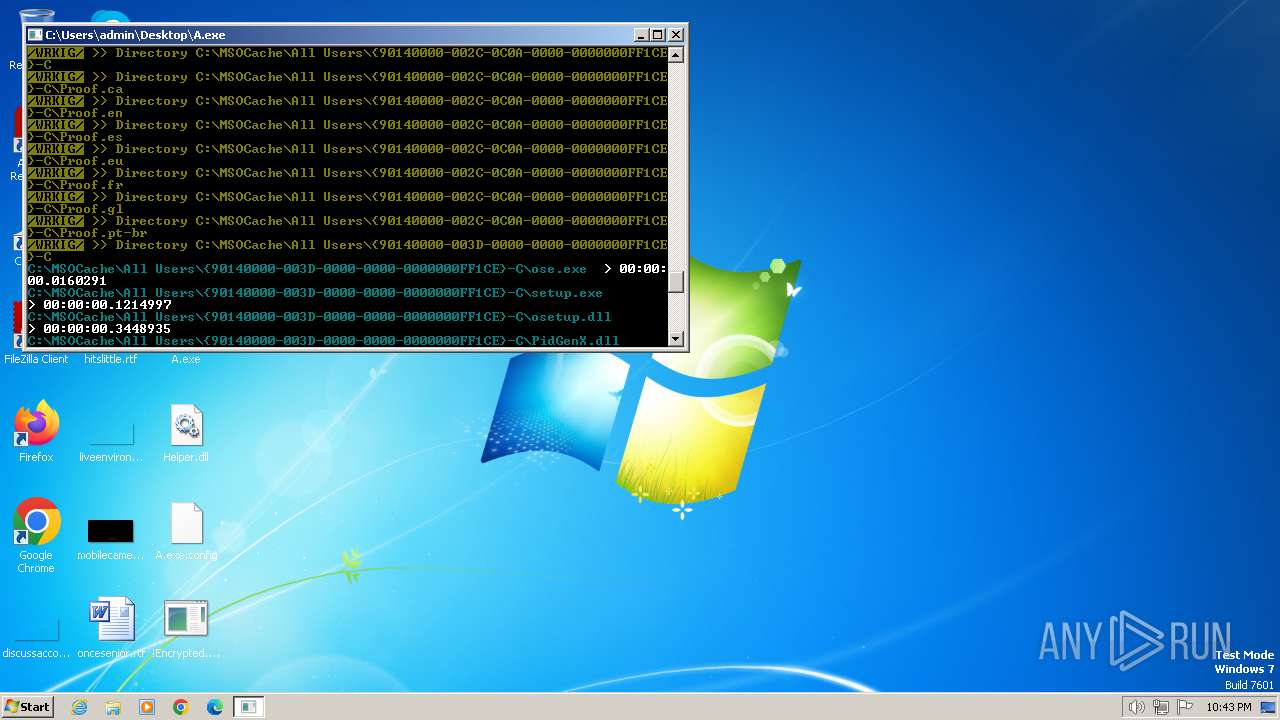
Task: Open the volume control in system tray
Action: [x=1136, y=707]
